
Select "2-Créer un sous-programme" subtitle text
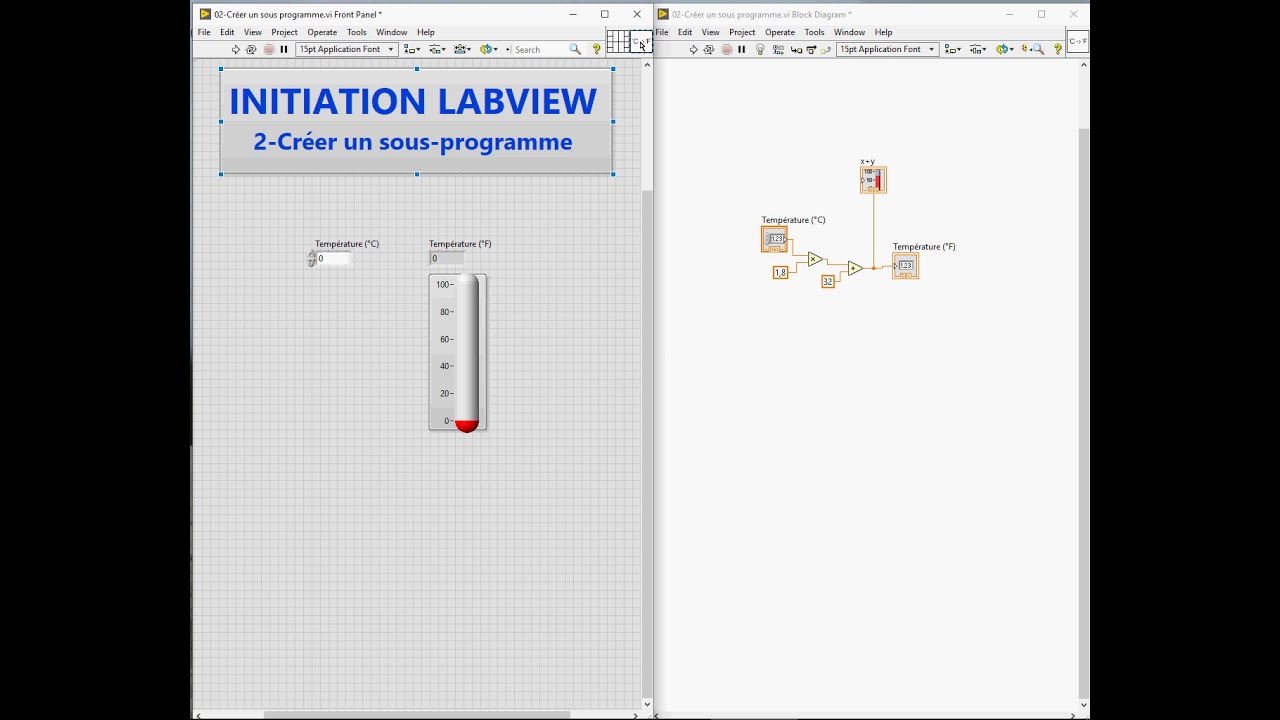coord(413,142)
